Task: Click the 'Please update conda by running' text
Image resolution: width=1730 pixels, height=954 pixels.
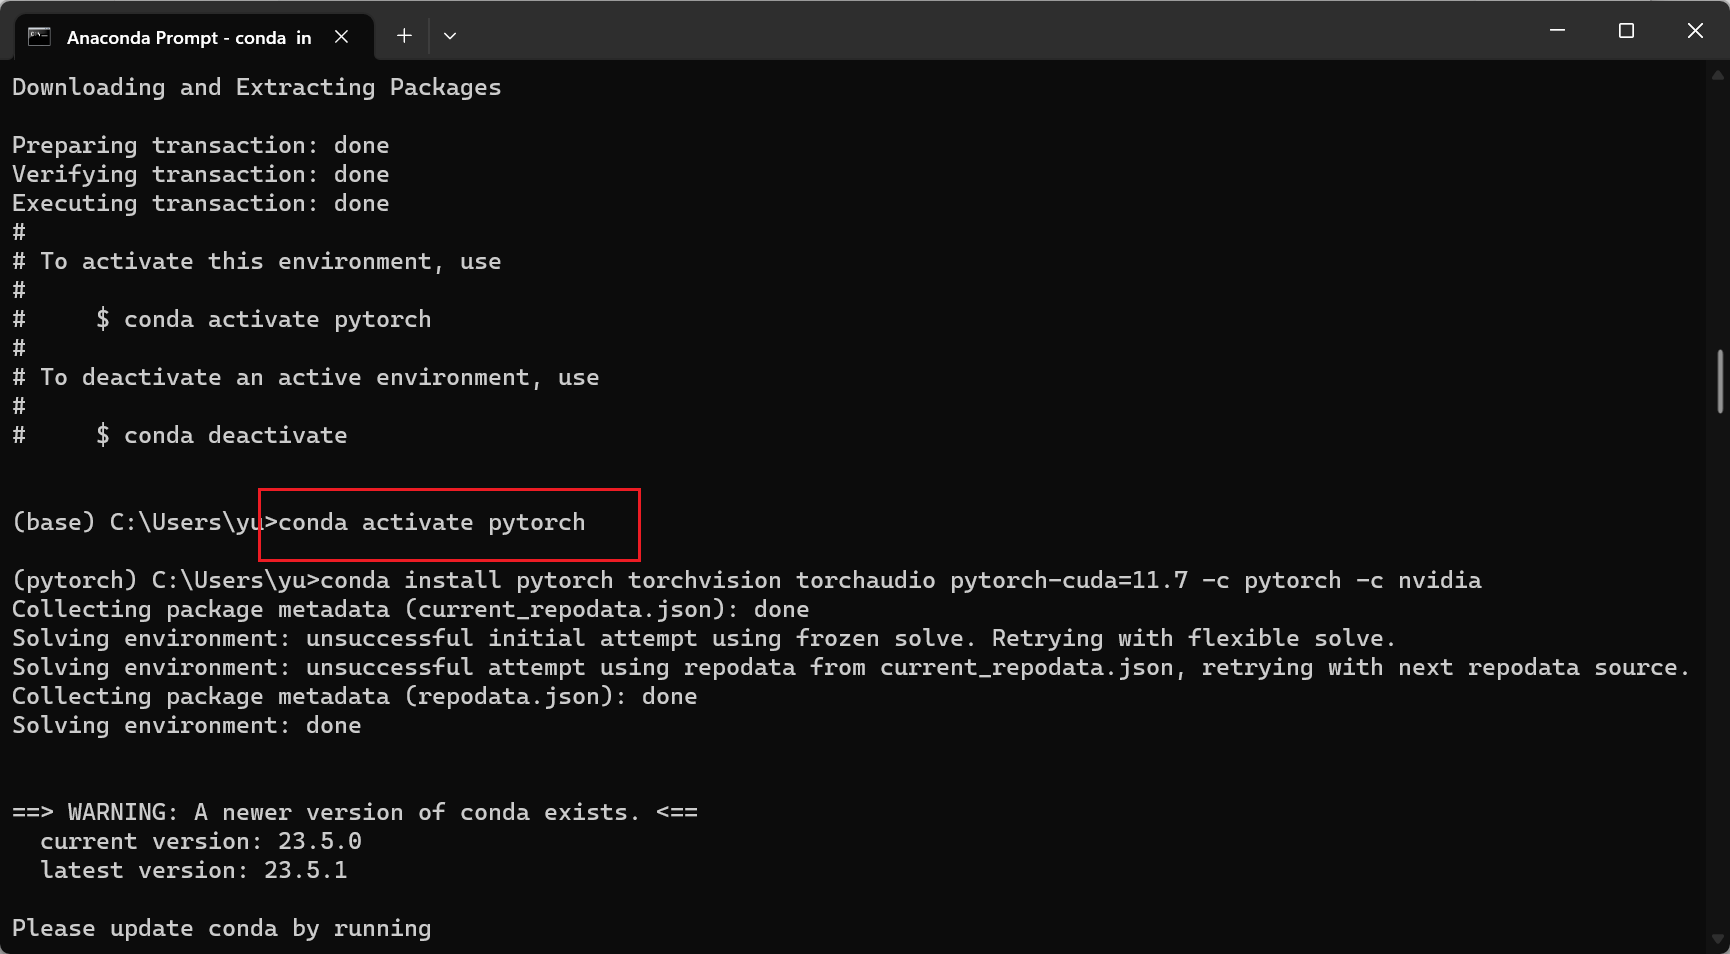Action: click(x=220, y=928)
